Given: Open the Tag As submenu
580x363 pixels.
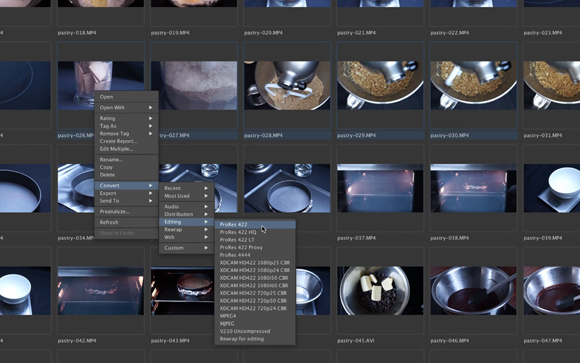Looking at the screenshot, I should click(x=126, y=126).
